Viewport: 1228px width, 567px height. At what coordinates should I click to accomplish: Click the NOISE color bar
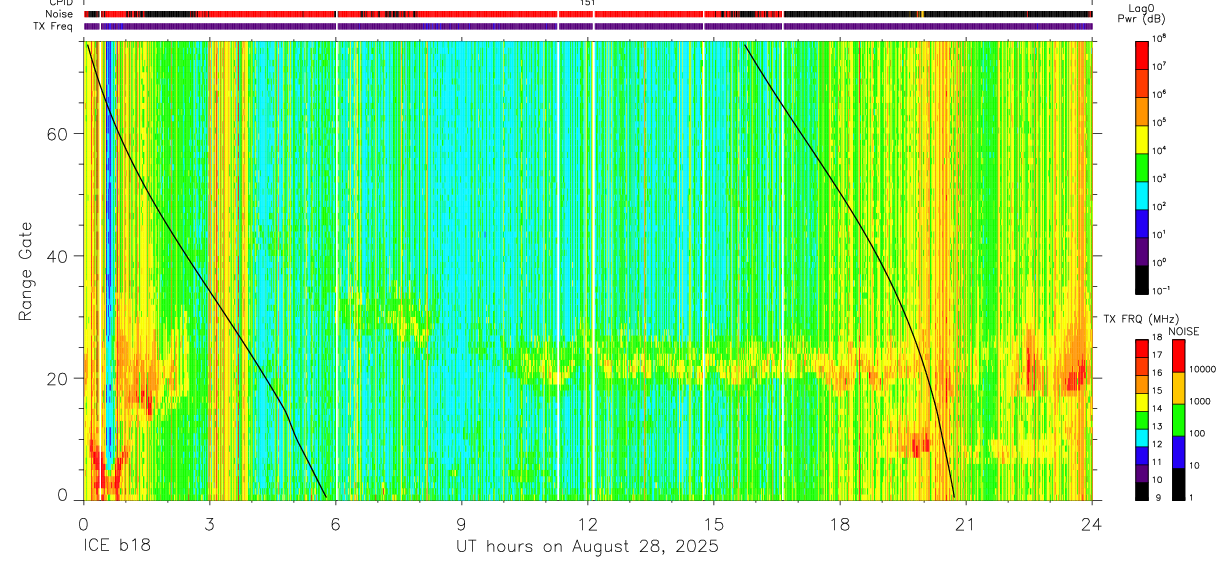(1179, 419)
